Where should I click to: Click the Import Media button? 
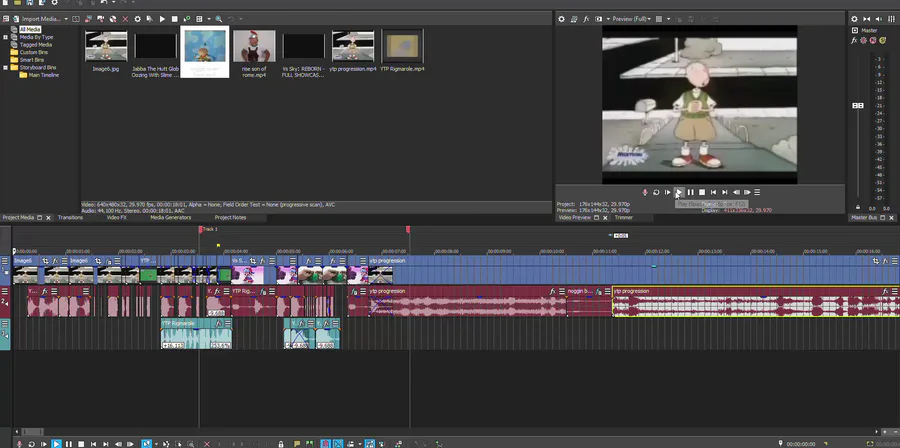tap(37, 19)
